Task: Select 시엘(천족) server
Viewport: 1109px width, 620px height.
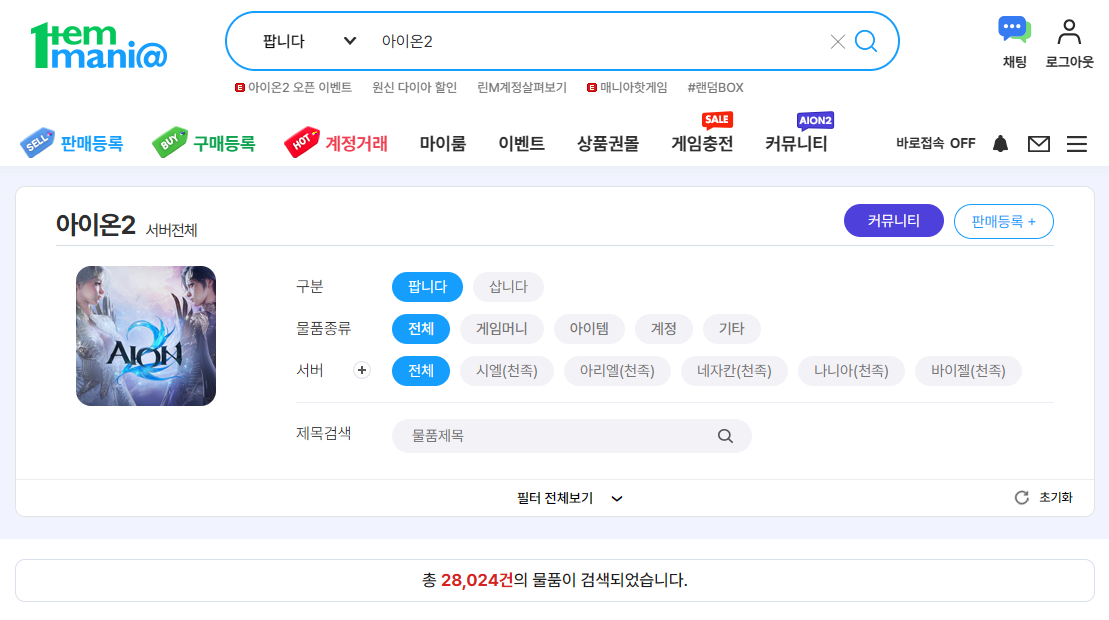Action: [506, 370]
